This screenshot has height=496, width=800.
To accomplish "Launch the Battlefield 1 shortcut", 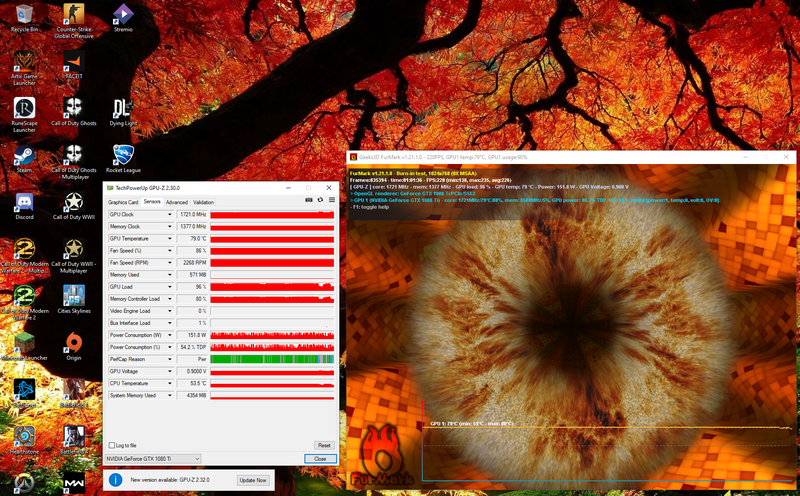I will (73, 393).
